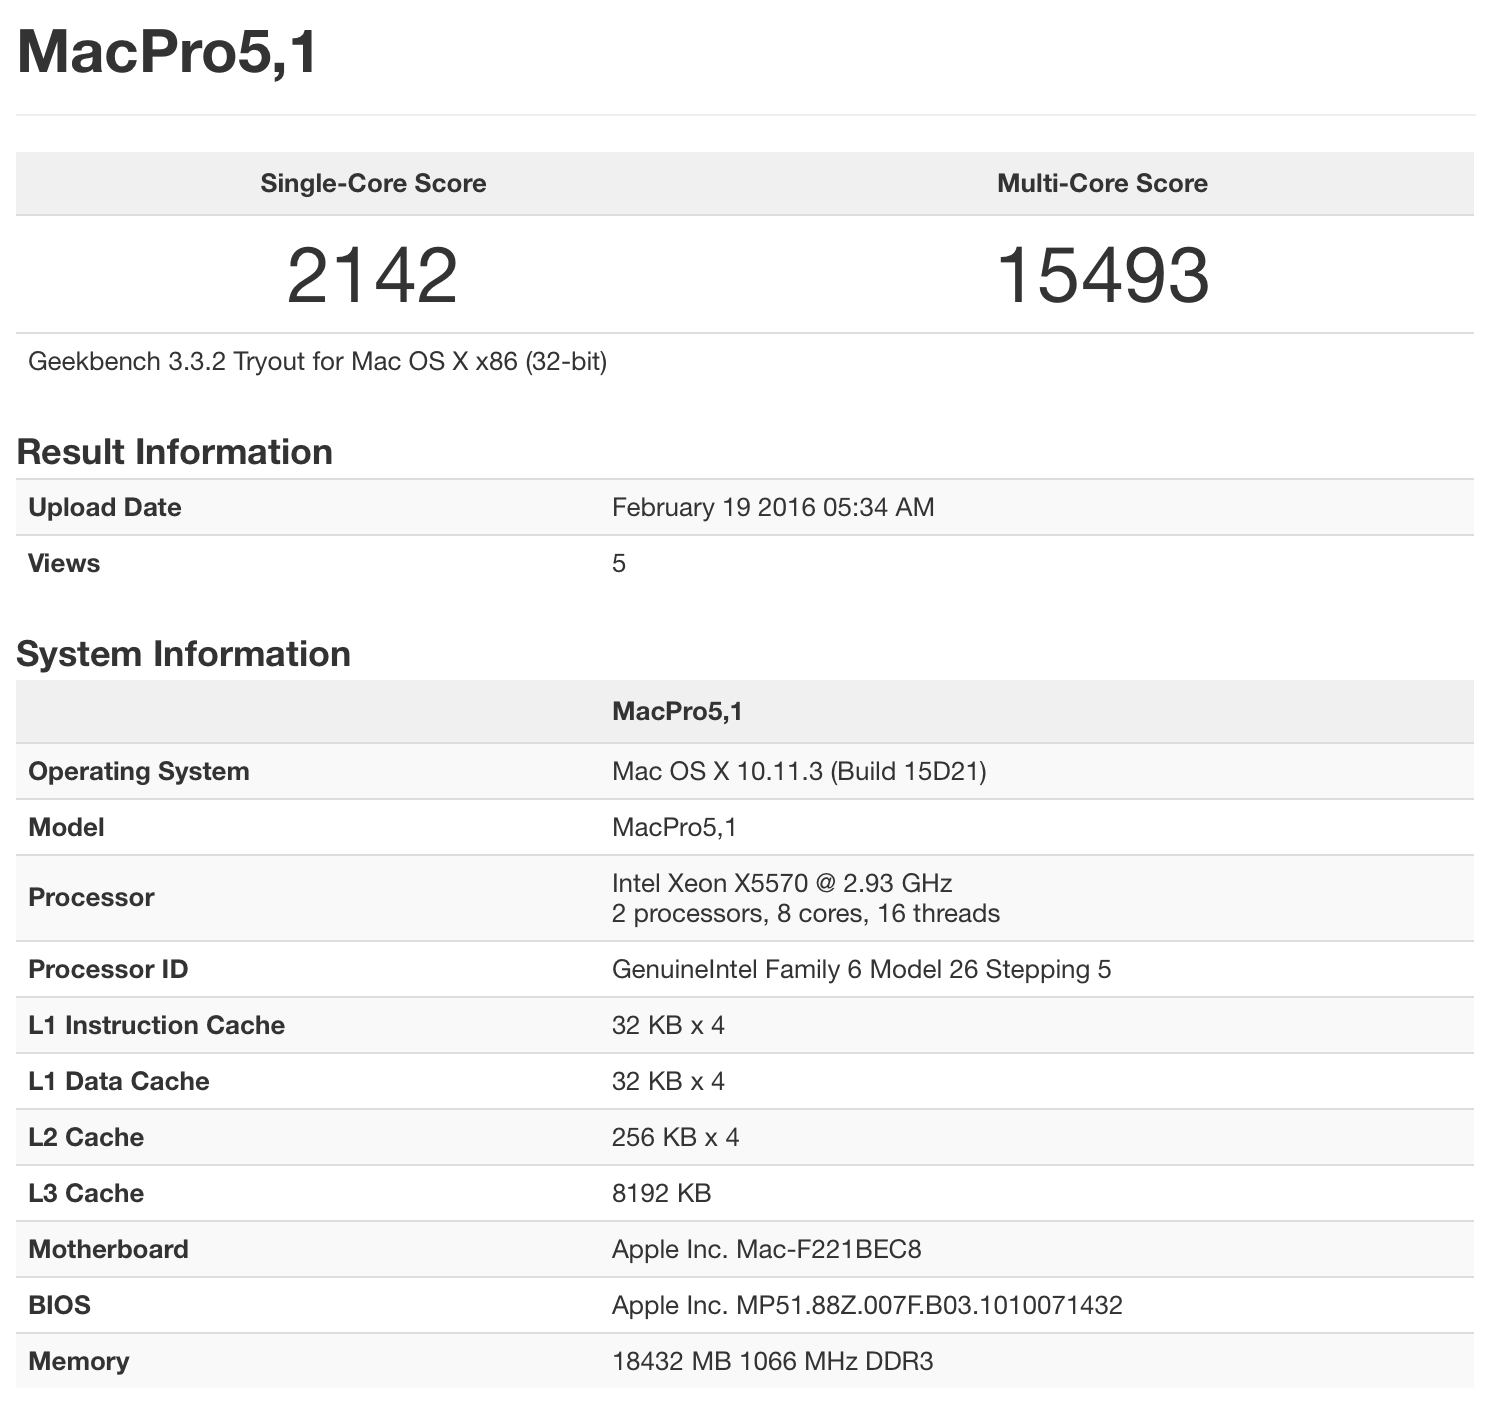The image size is (1504, 1414).
Task: Select 2 processors, 8 cores, 16 threads text
Action: 806,913
